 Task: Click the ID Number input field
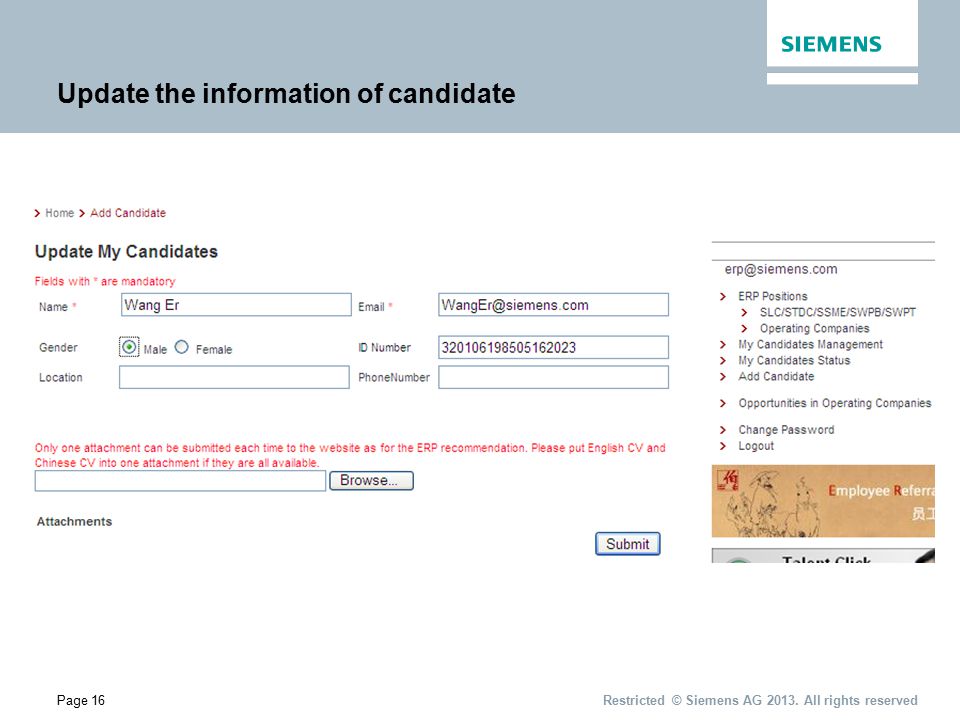pos(553,347)
